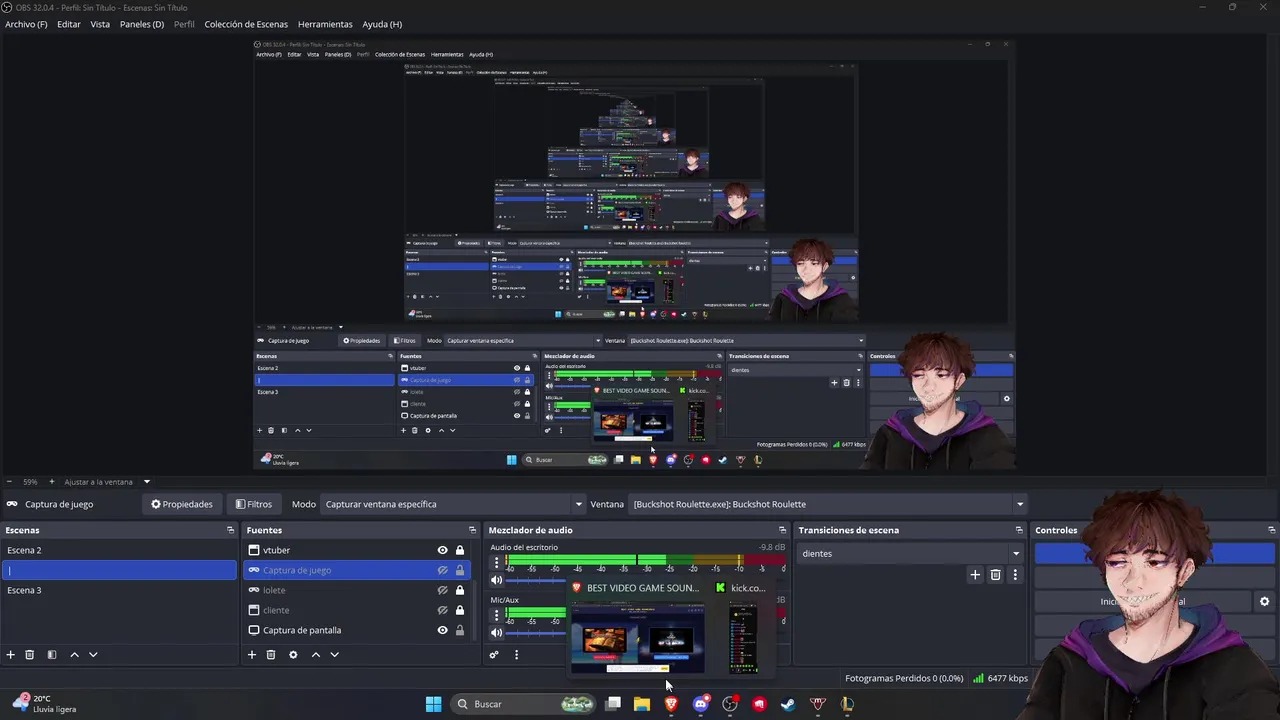The height and width of the screenshot is (720, 1280).
Task: Add a new source in Fuentes panel
Action: [252, 655]
